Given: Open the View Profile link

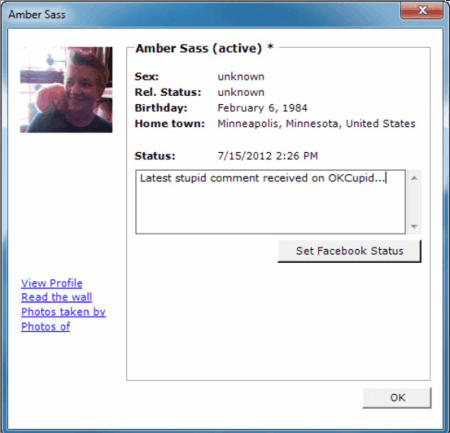Looking at the screenshot, I should 52,283.
